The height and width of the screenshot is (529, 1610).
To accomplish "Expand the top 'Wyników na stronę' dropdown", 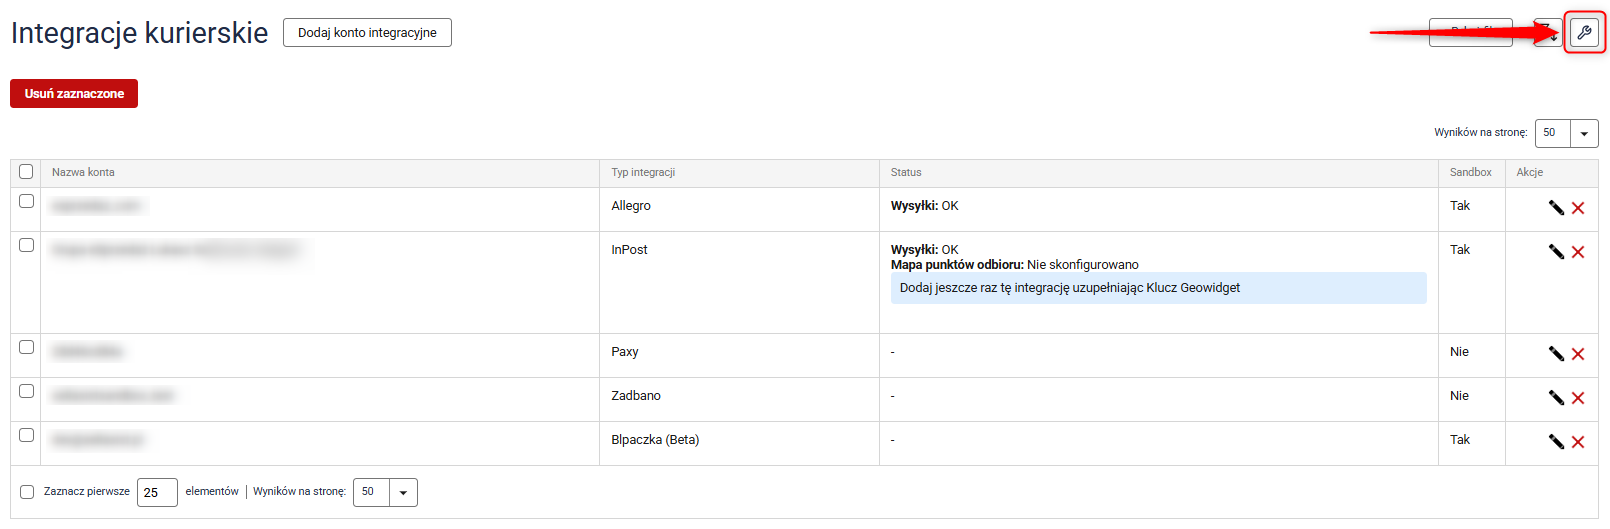I will coord(1584,133).
